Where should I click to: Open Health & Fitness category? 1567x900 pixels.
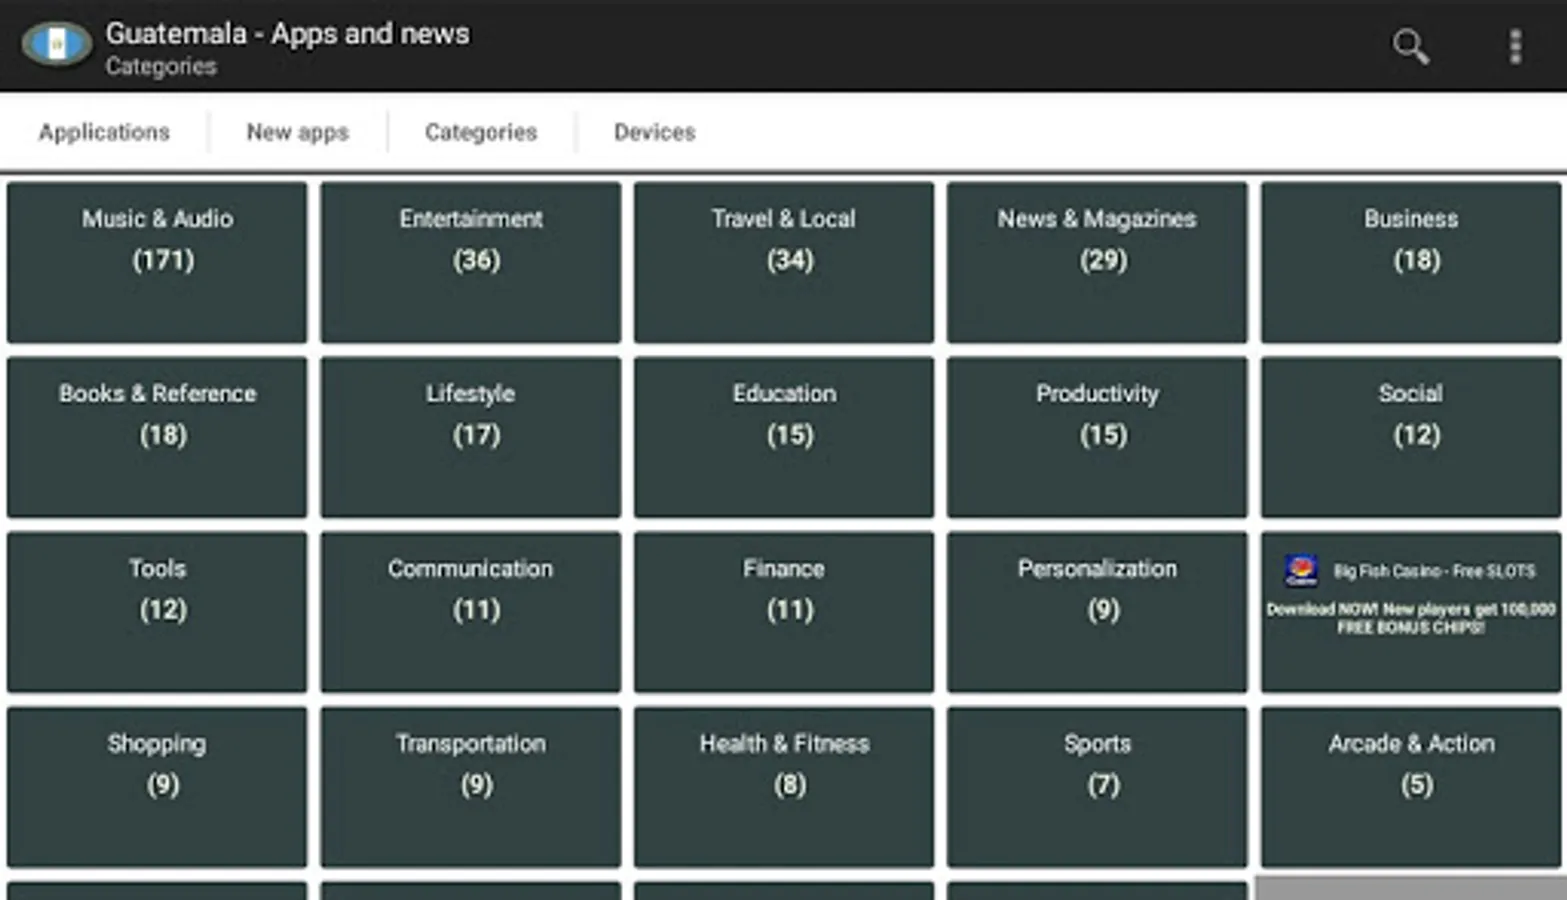(x=784, y=787)
